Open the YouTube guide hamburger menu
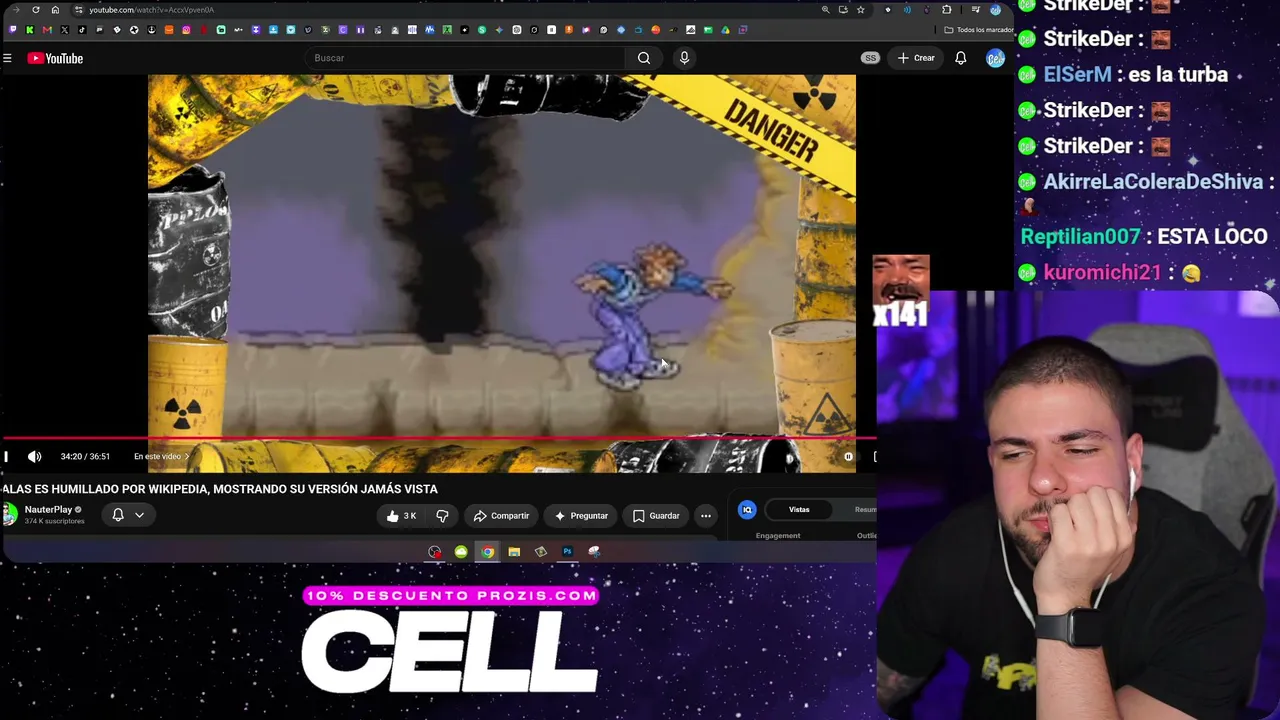Screen dimensions: 1280x720 coord(7,58)
